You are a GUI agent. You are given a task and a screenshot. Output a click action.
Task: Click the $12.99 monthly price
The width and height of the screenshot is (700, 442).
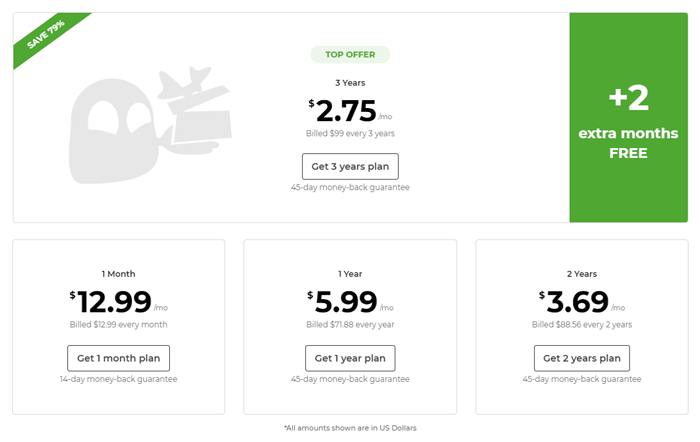118,302
